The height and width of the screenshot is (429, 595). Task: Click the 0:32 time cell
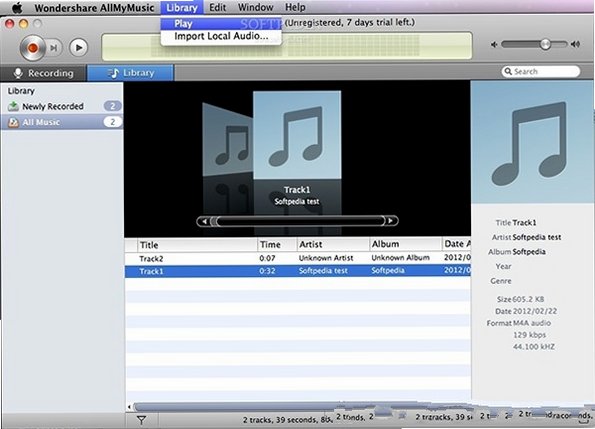pos(267,271)
